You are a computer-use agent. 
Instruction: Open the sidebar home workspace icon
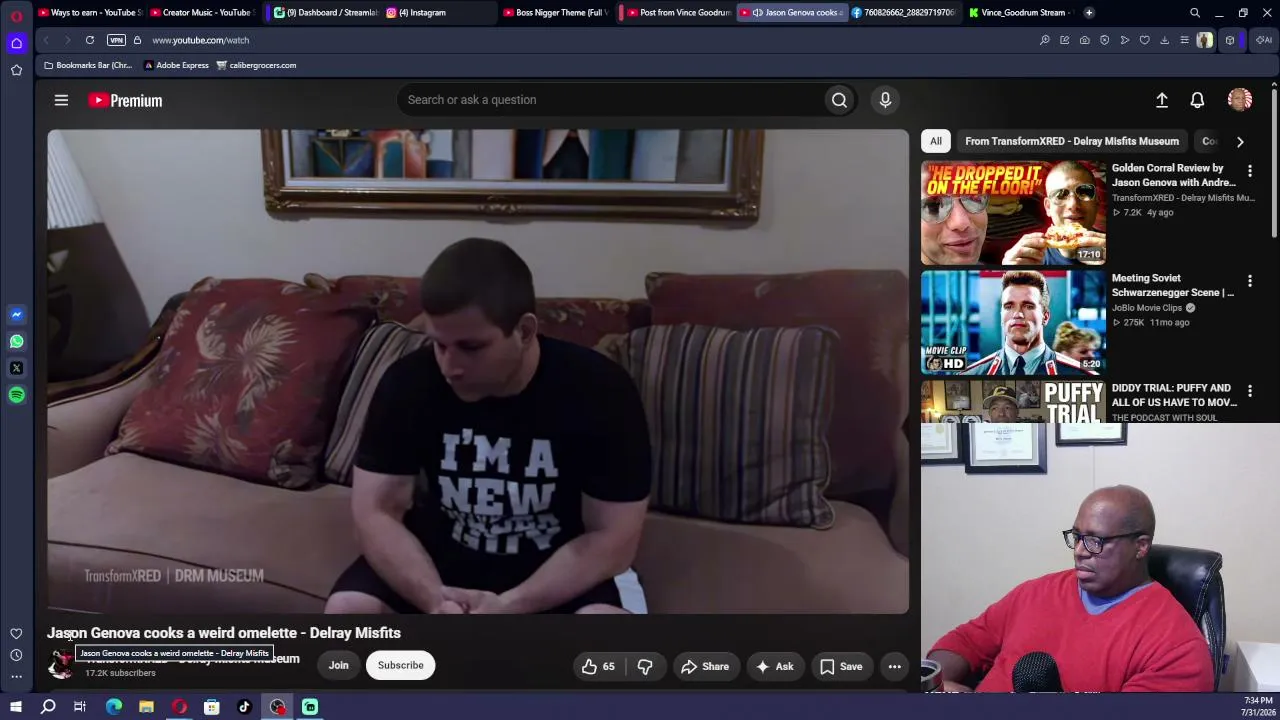16,43
